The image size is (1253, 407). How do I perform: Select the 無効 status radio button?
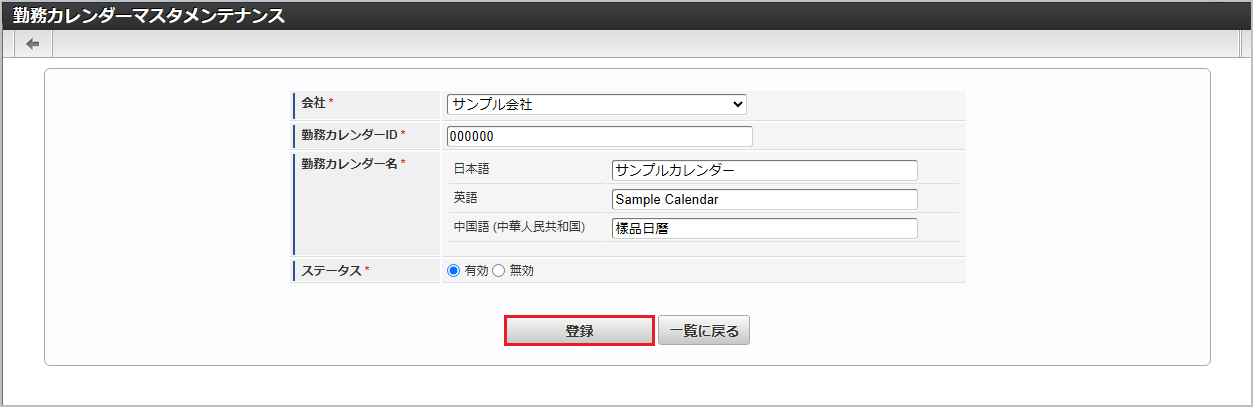click(x=499, y=271)
